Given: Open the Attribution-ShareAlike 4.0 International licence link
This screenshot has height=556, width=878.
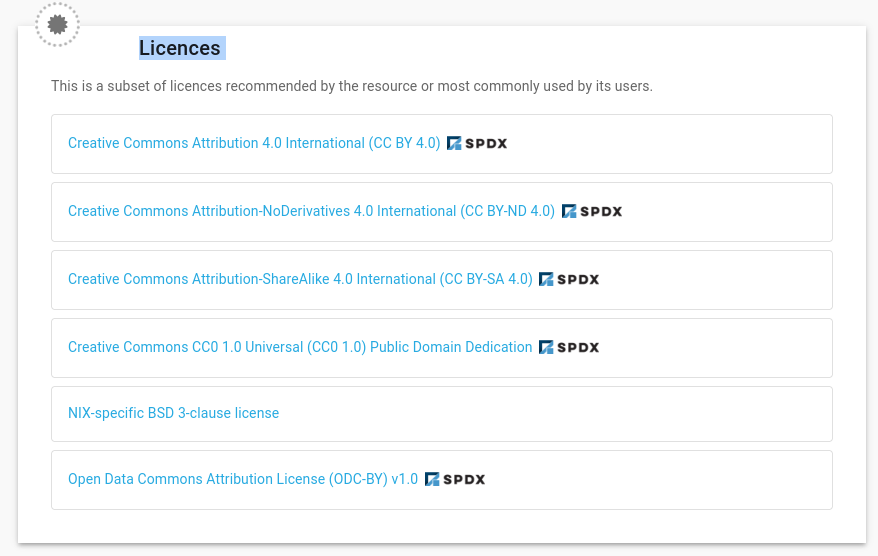Looking at the screenshot, I should (300, 279).
